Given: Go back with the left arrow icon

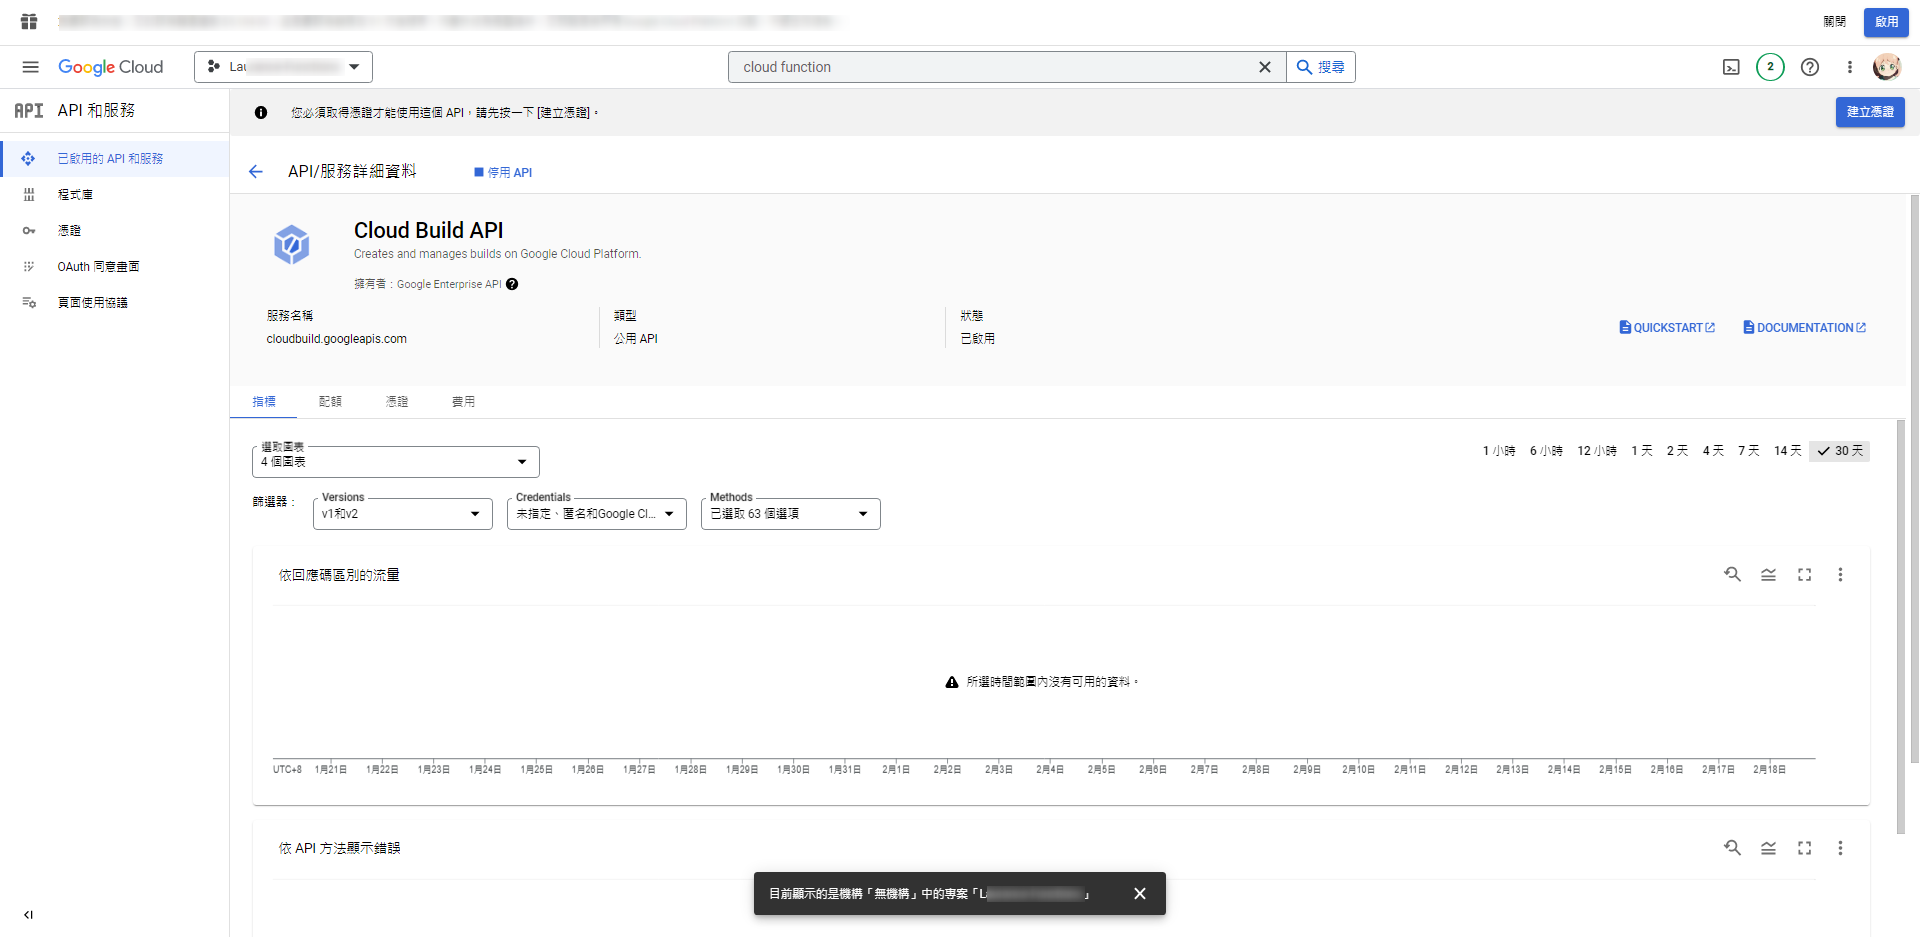Looking at the screenshot, I should (x=256, y=172).
